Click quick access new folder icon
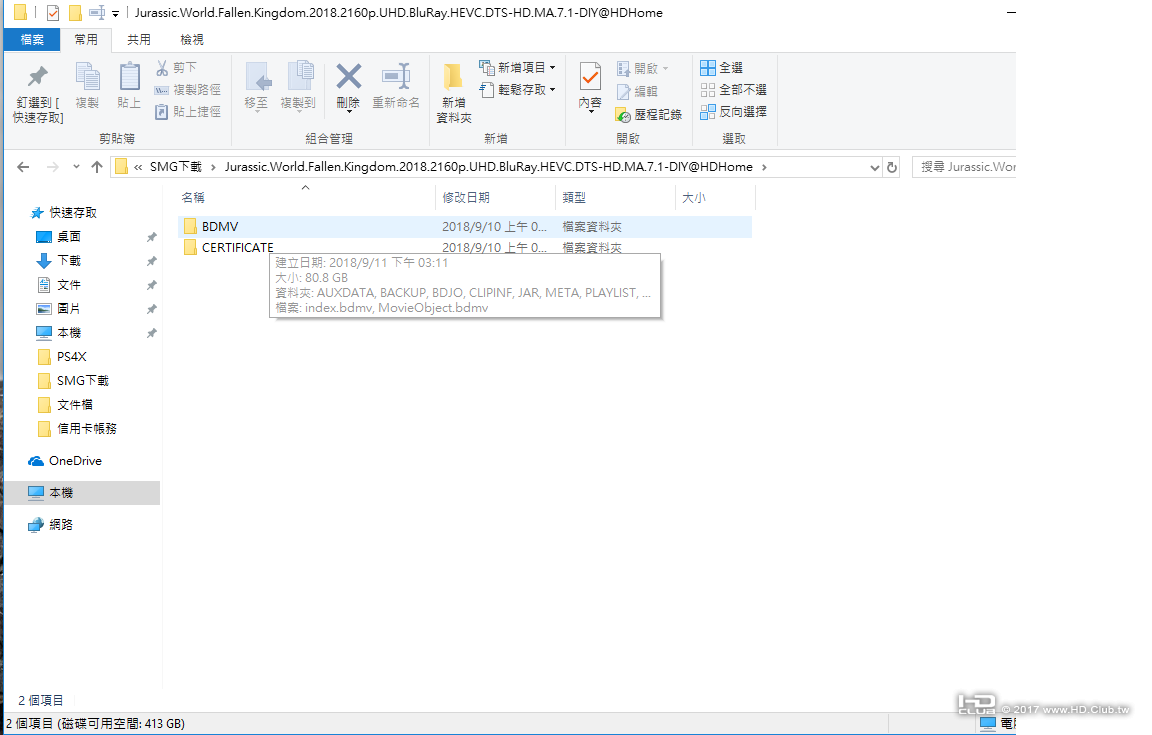This screenshot has width=1152, height=735. click(x=75, y=12)
